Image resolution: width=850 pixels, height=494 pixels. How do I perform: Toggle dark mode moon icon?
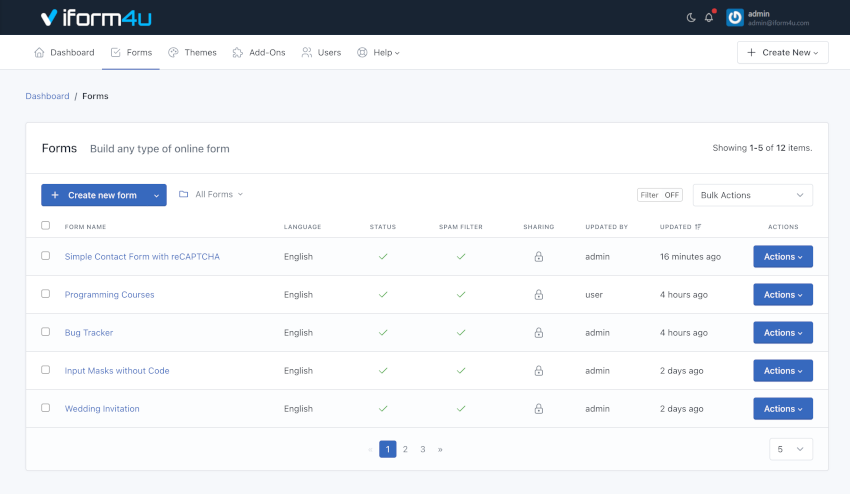coord(691,18)
